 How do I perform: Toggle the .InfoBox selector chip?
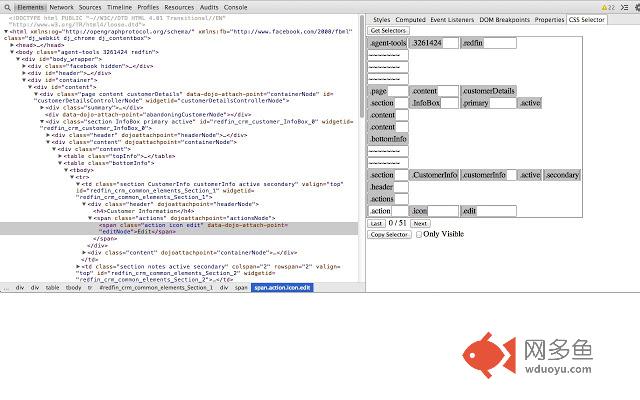[425, 103]
